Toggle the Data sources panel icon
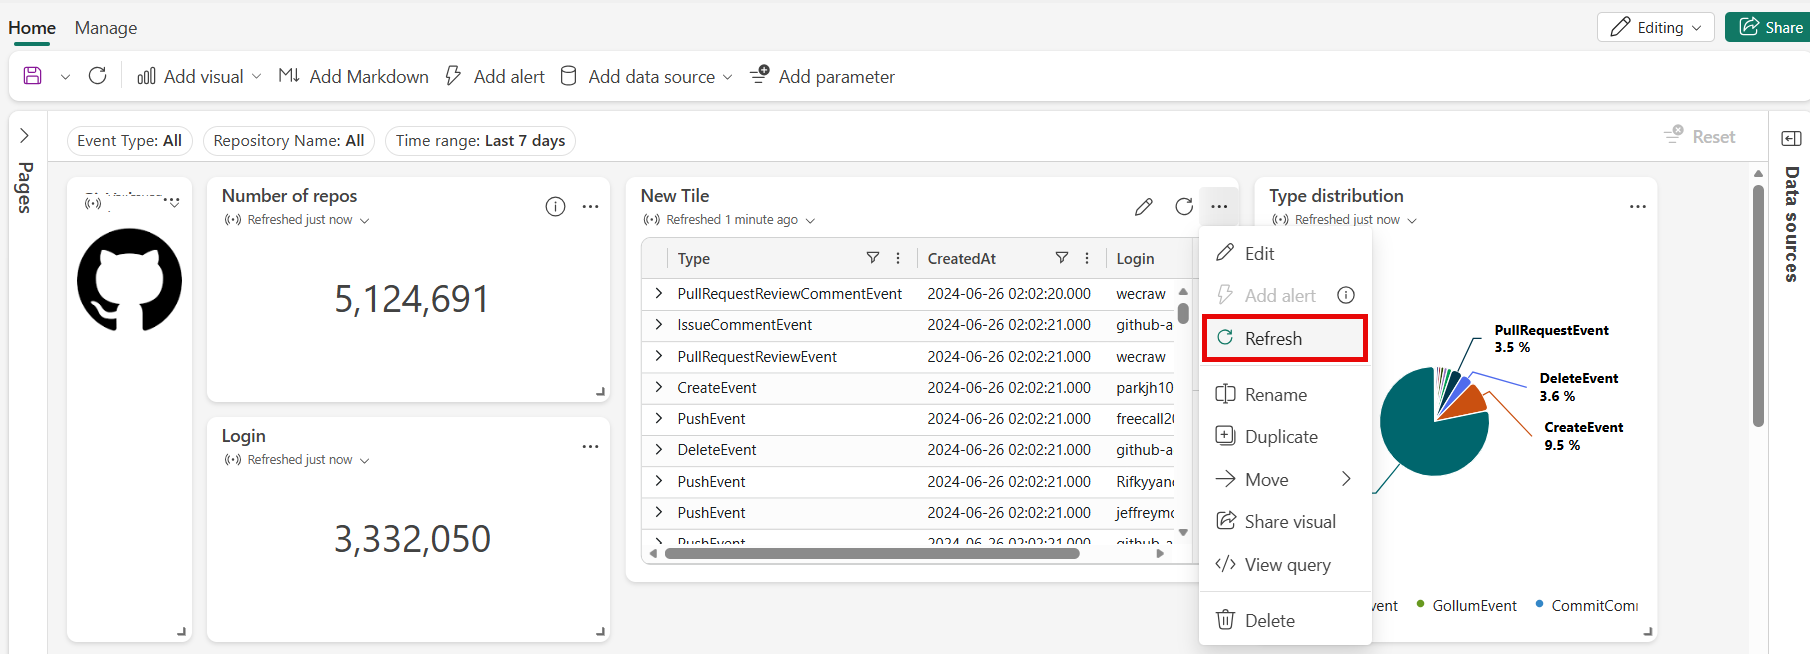1810x654 pixels. pos(1792,138)
